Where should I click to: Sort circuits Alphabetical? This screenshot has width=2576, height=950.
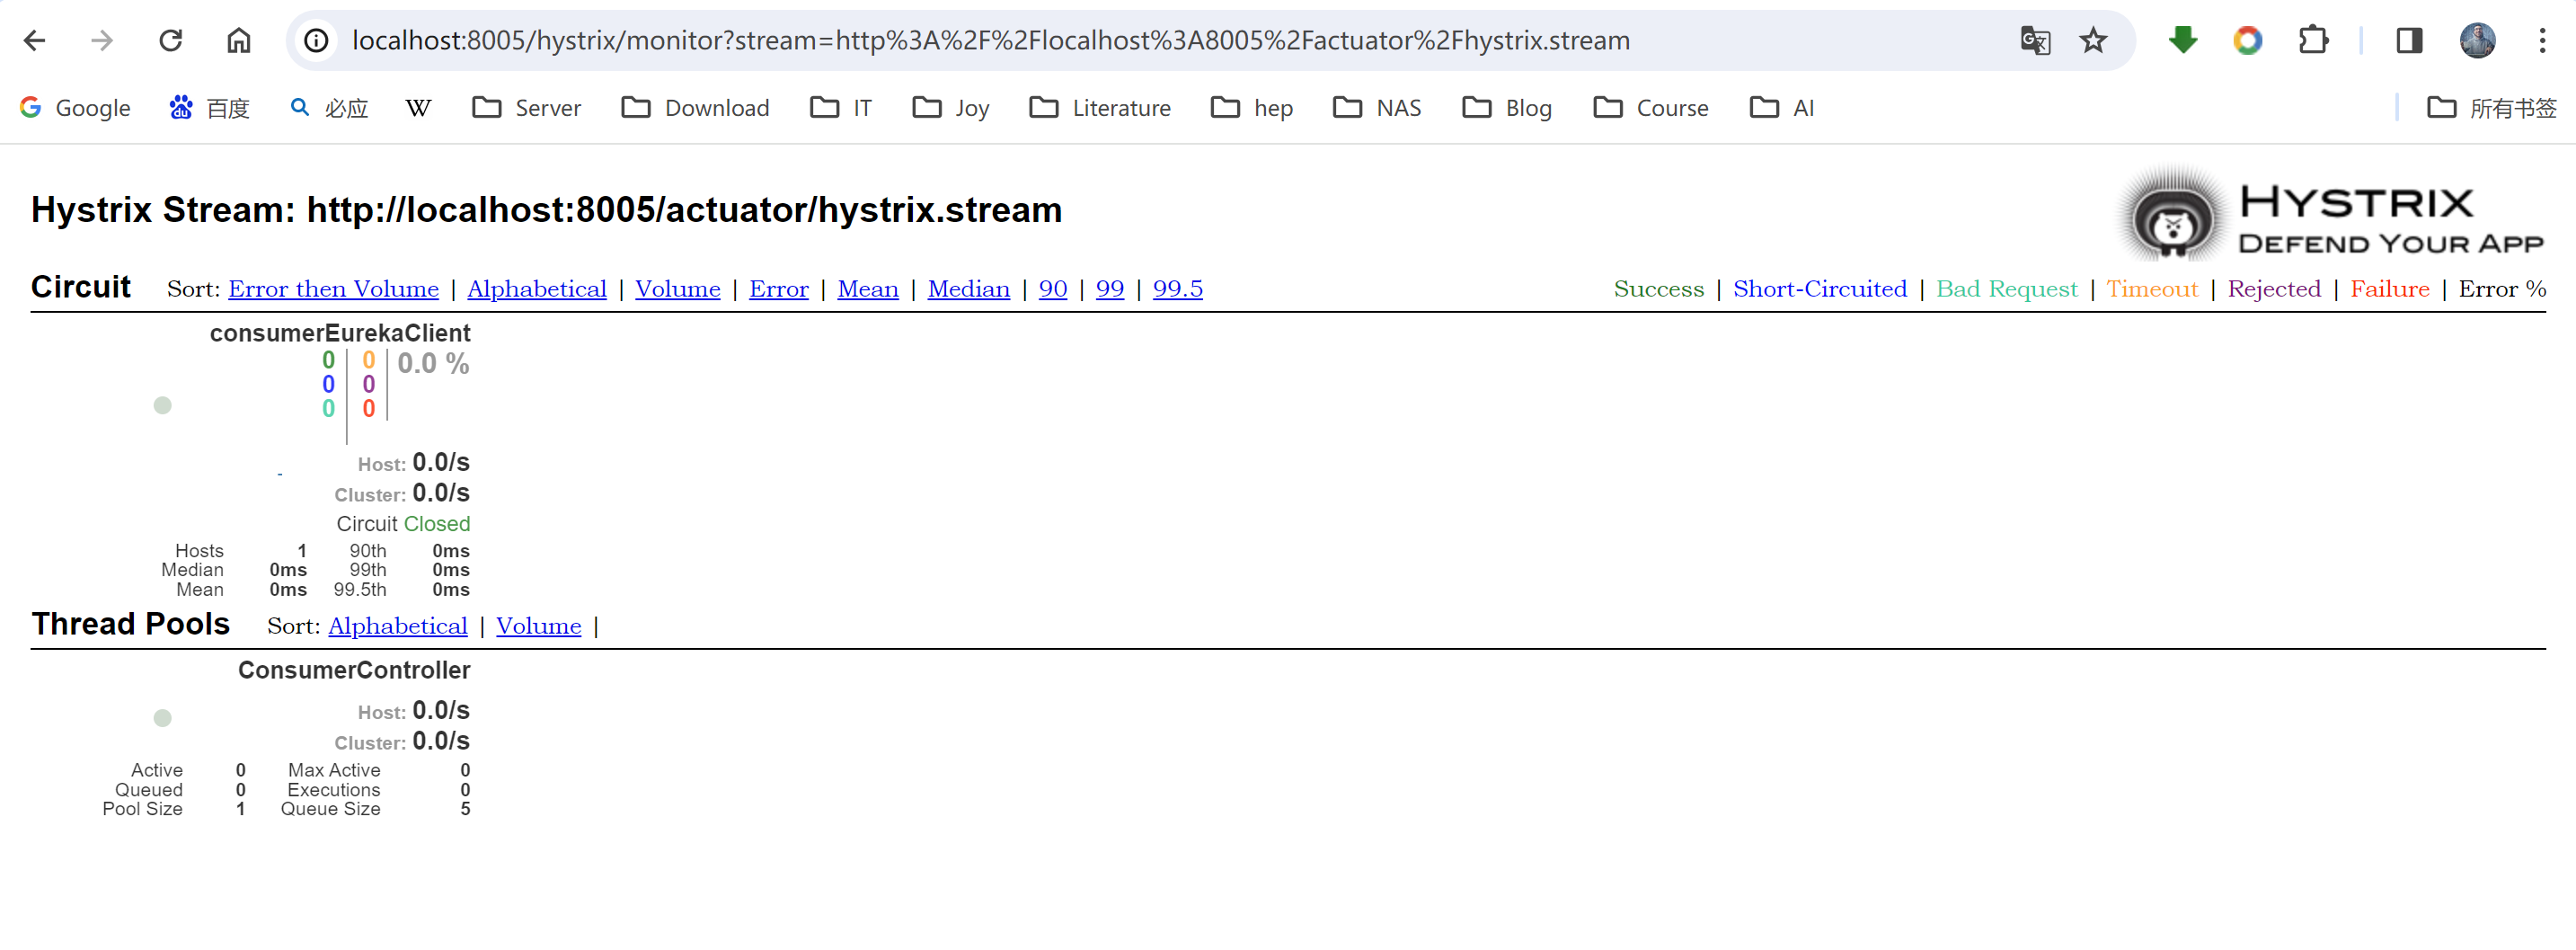click(x=537, y=289)
